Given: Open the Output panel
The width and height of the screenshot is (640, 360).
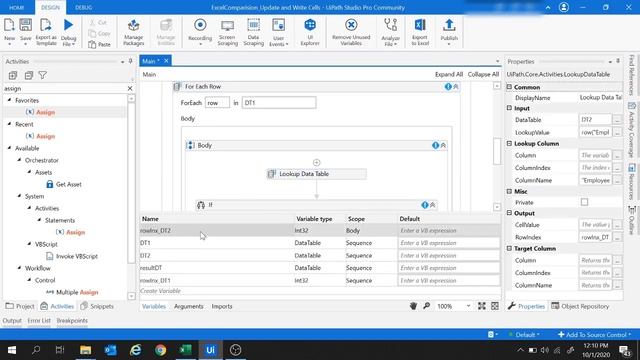Looking at the screenshot, I should click(x=12, y=320).
